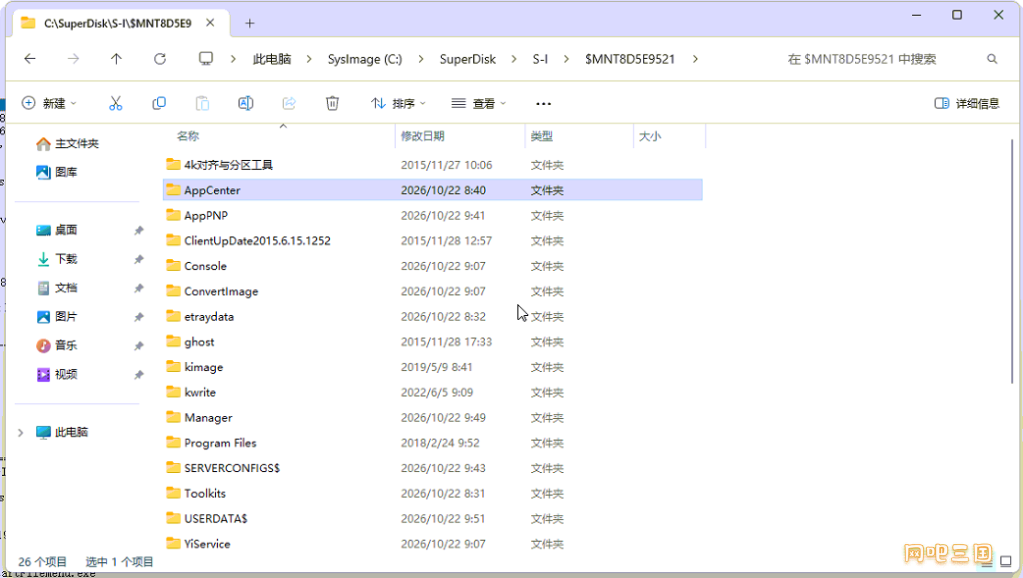Open the see more options menu

coord(543,103)
